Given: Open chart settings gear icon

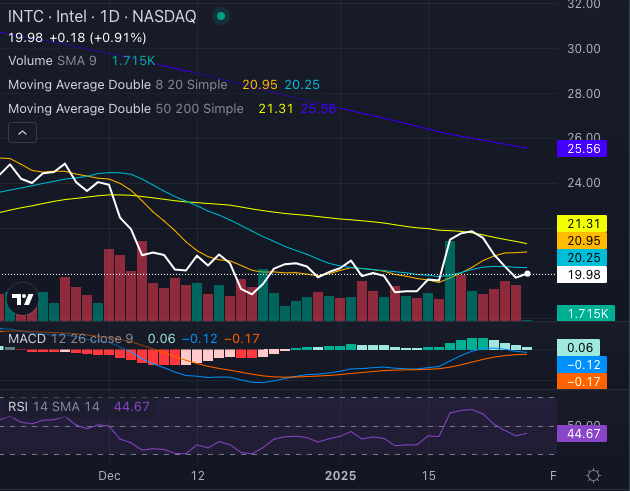Looking at the screenshot, I should (x=593, y=475).
